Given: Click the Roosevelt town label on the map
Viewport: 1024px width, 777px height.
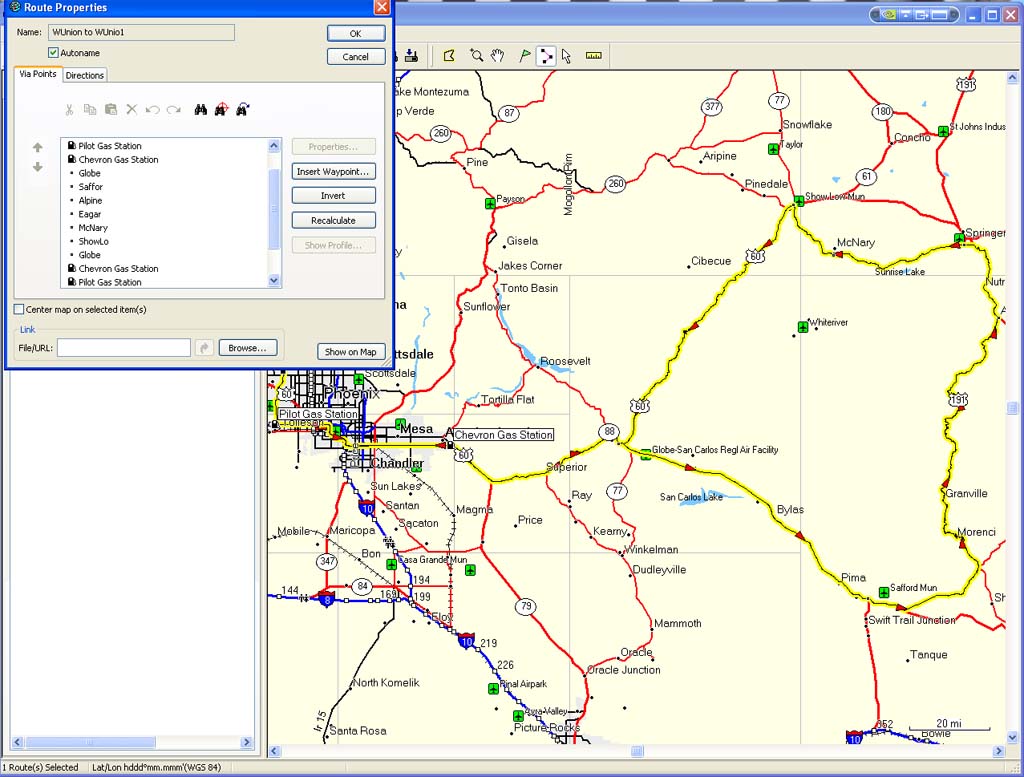Looking at the screenshot, I should (x=565, y=361).
